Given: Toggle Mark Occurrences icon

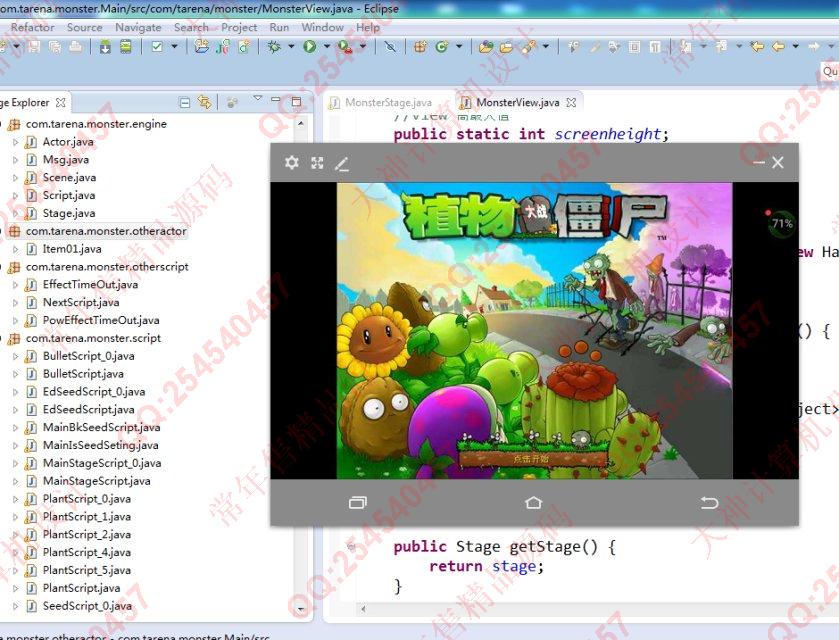Looking at the screenshot, I should click(594, 47).
